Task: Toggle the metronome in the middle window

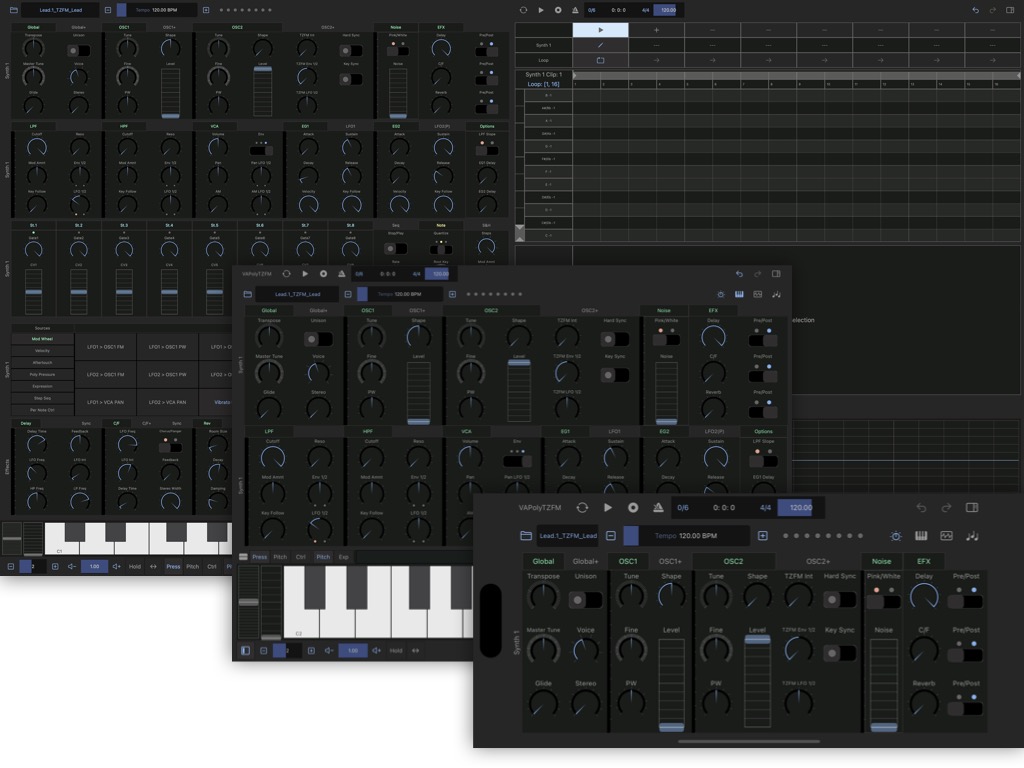Action: [342, 274]
